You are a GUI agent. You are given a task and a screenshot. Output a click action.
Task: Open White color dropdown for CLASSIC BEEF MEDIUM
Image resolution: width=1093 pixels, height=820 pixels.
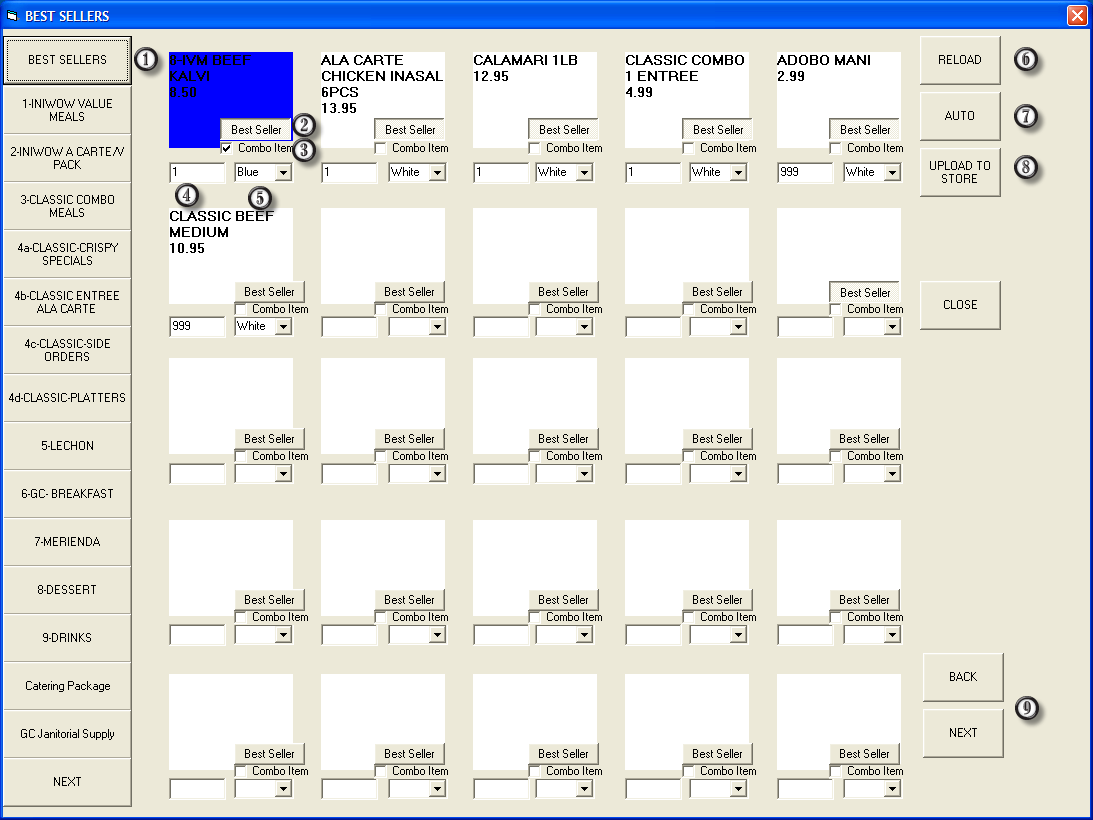point(283,326)
